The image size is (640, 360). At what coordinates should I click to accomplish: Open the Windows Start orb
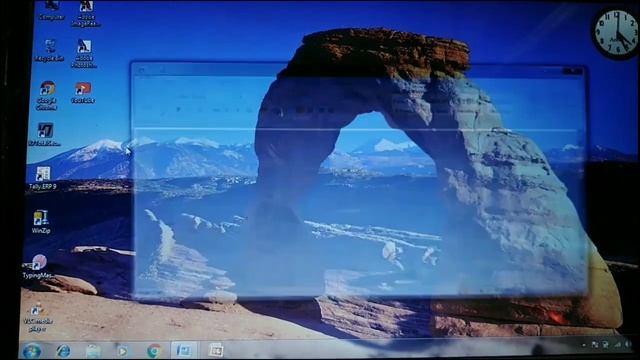pyautogui.click(x=32, y=351)
